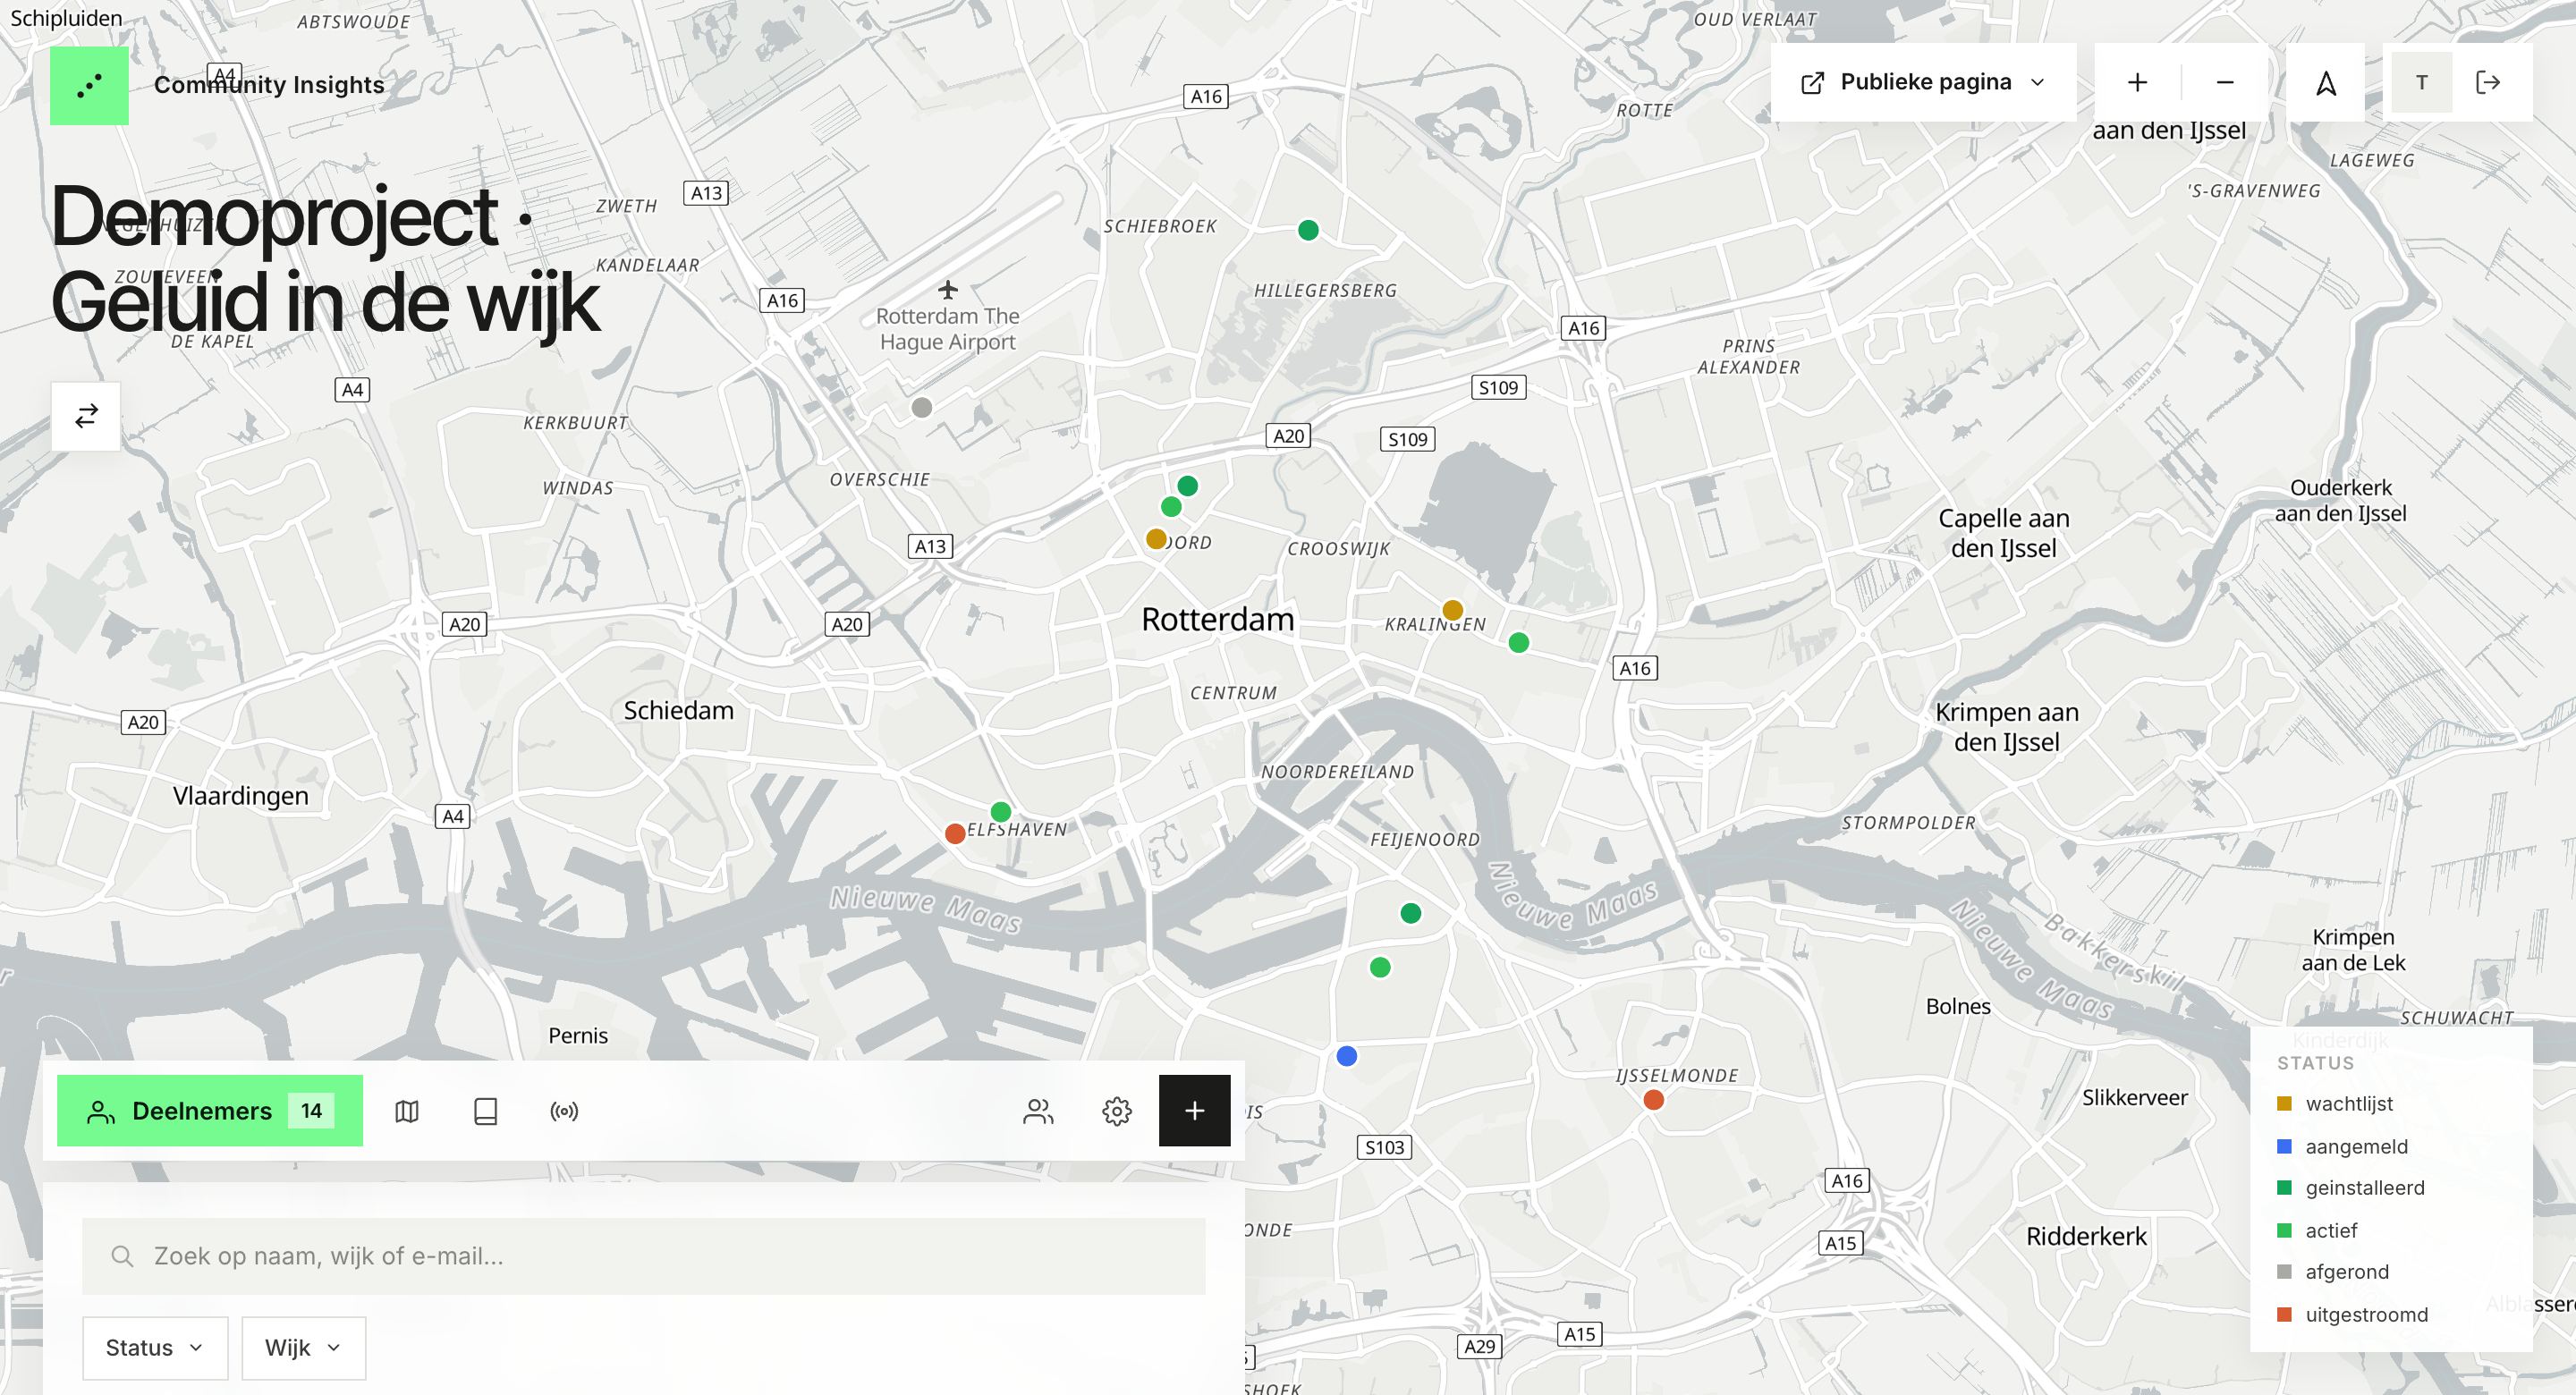
Task: Zoom in with the plus map control
Action: tap(2138, 83)
